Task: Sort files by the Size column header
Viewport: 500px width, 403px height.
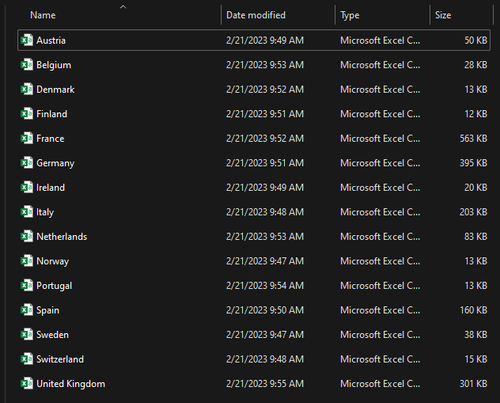Action: 443,15
